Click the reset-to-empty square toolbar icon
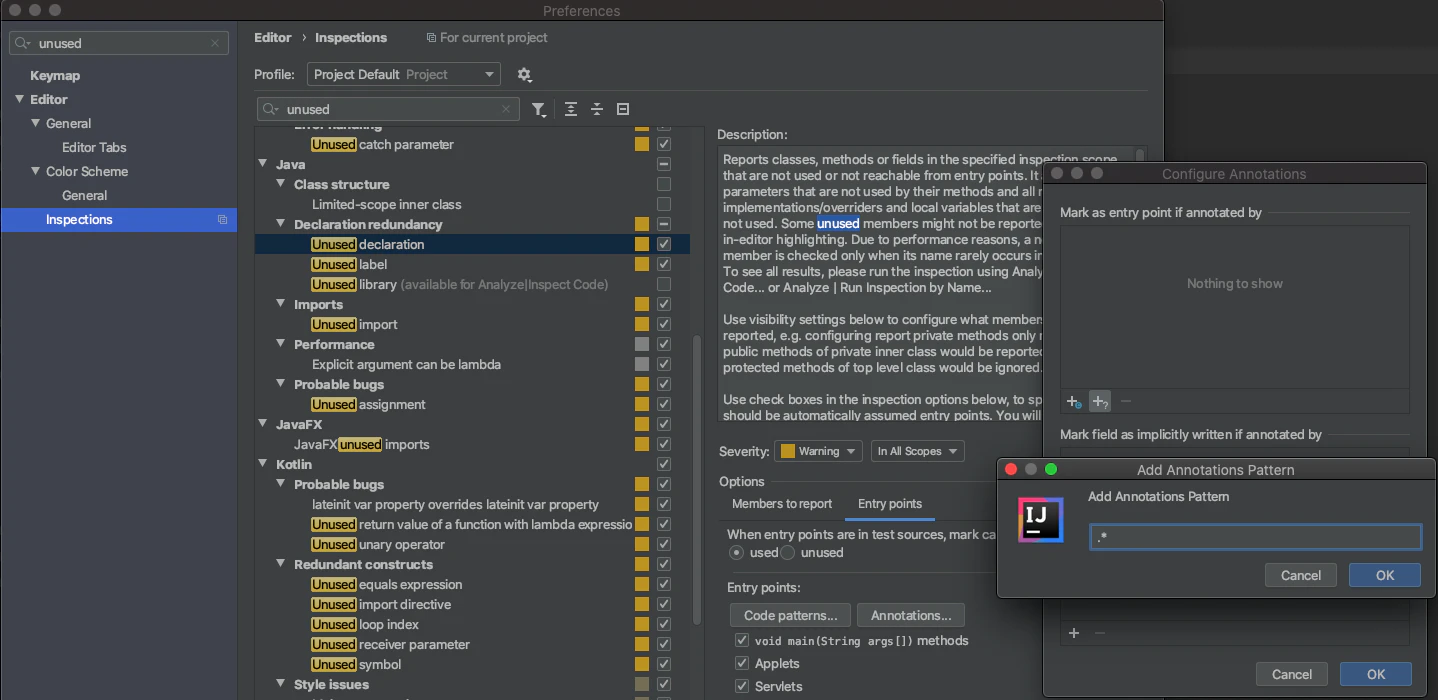This screenshot has height=700, width=1438. 623,109
